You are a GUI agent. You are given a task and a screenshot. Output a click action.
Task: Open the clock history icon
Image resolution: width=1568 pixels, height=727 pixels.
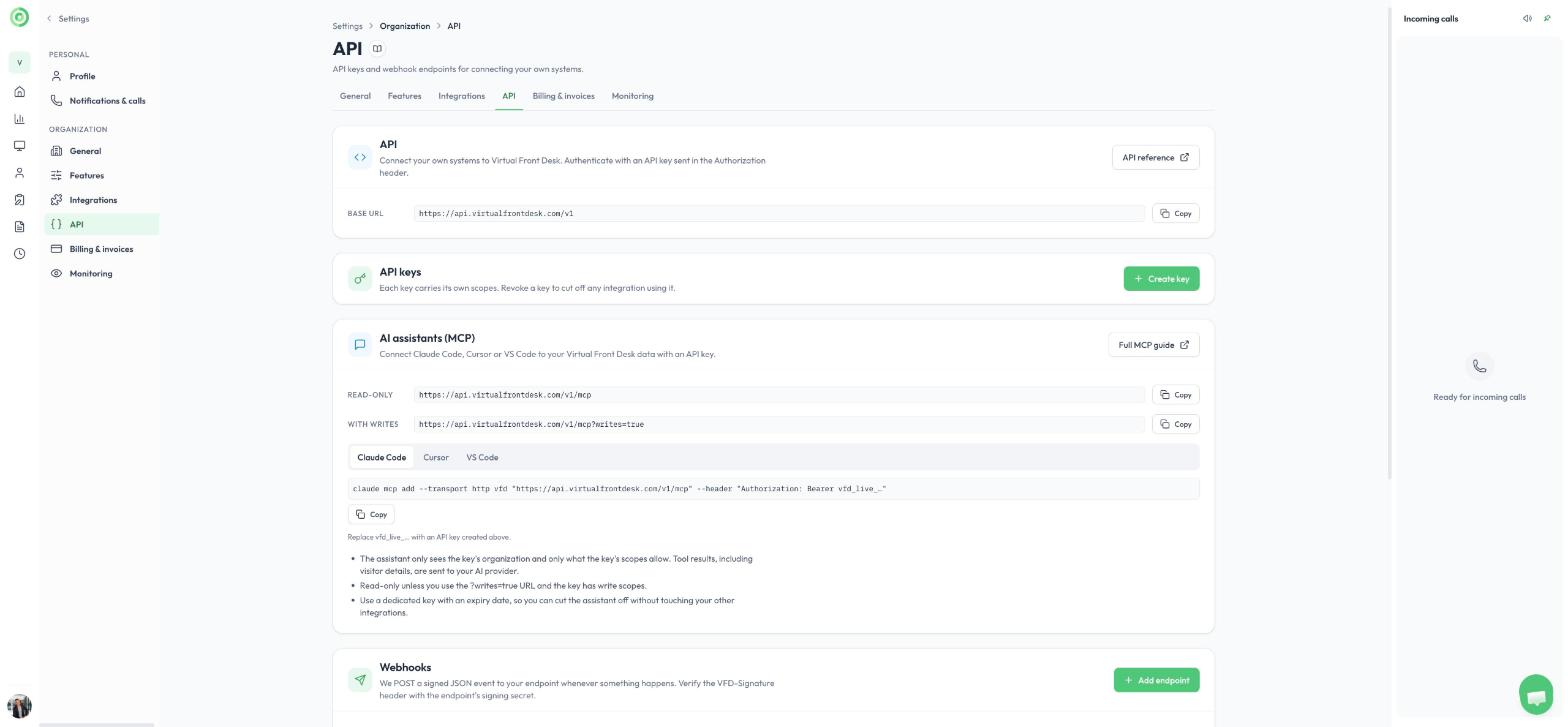tap(19, 254)
